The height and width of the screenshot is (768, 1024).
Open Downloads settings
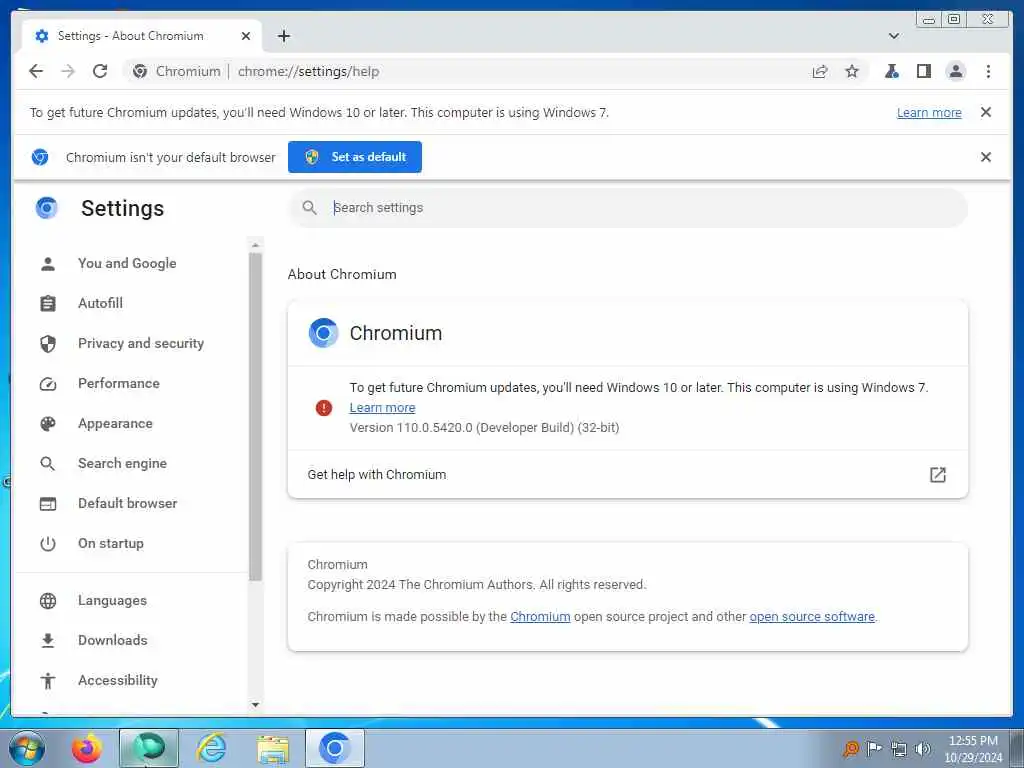coord(112,641)
